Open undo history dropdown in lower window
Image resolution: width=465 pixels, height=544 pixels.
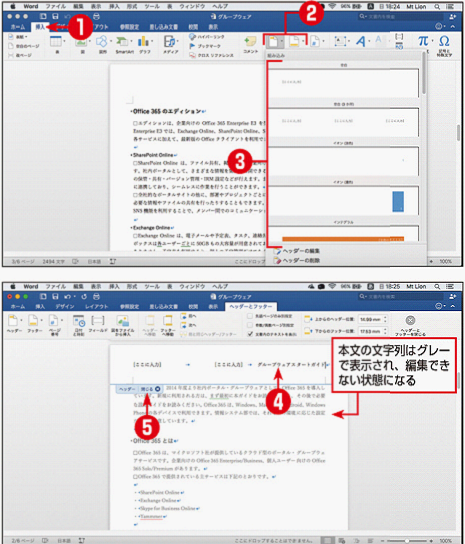pos(75,297)
